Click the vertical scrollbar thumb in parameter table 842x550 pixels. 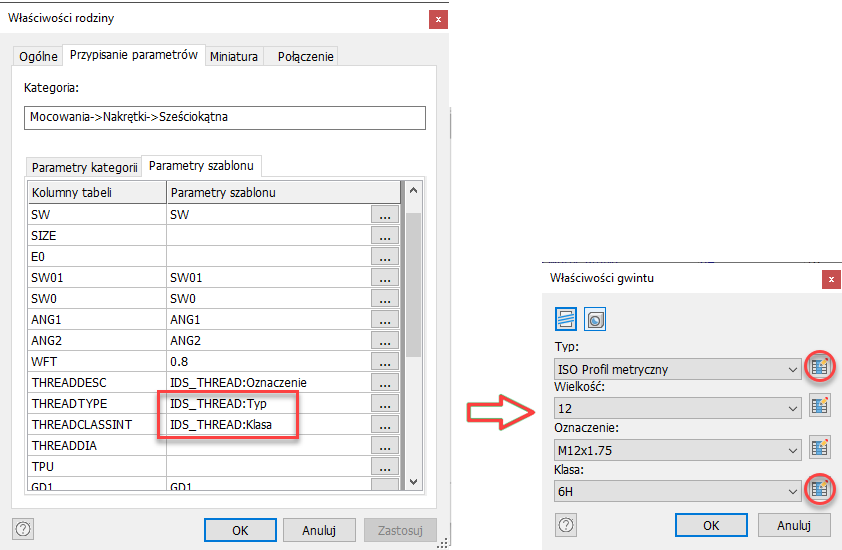coord(413,285)
